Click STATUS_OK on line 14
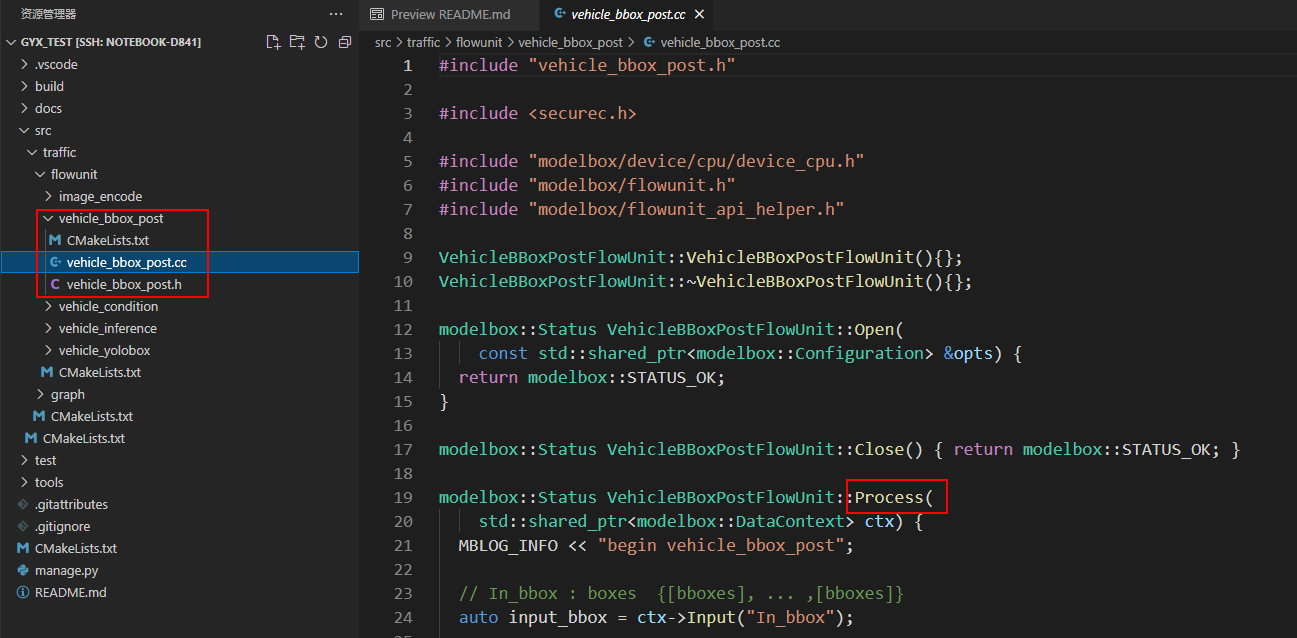The height and width of the screenshot is (638, 1297). point(670,378)
